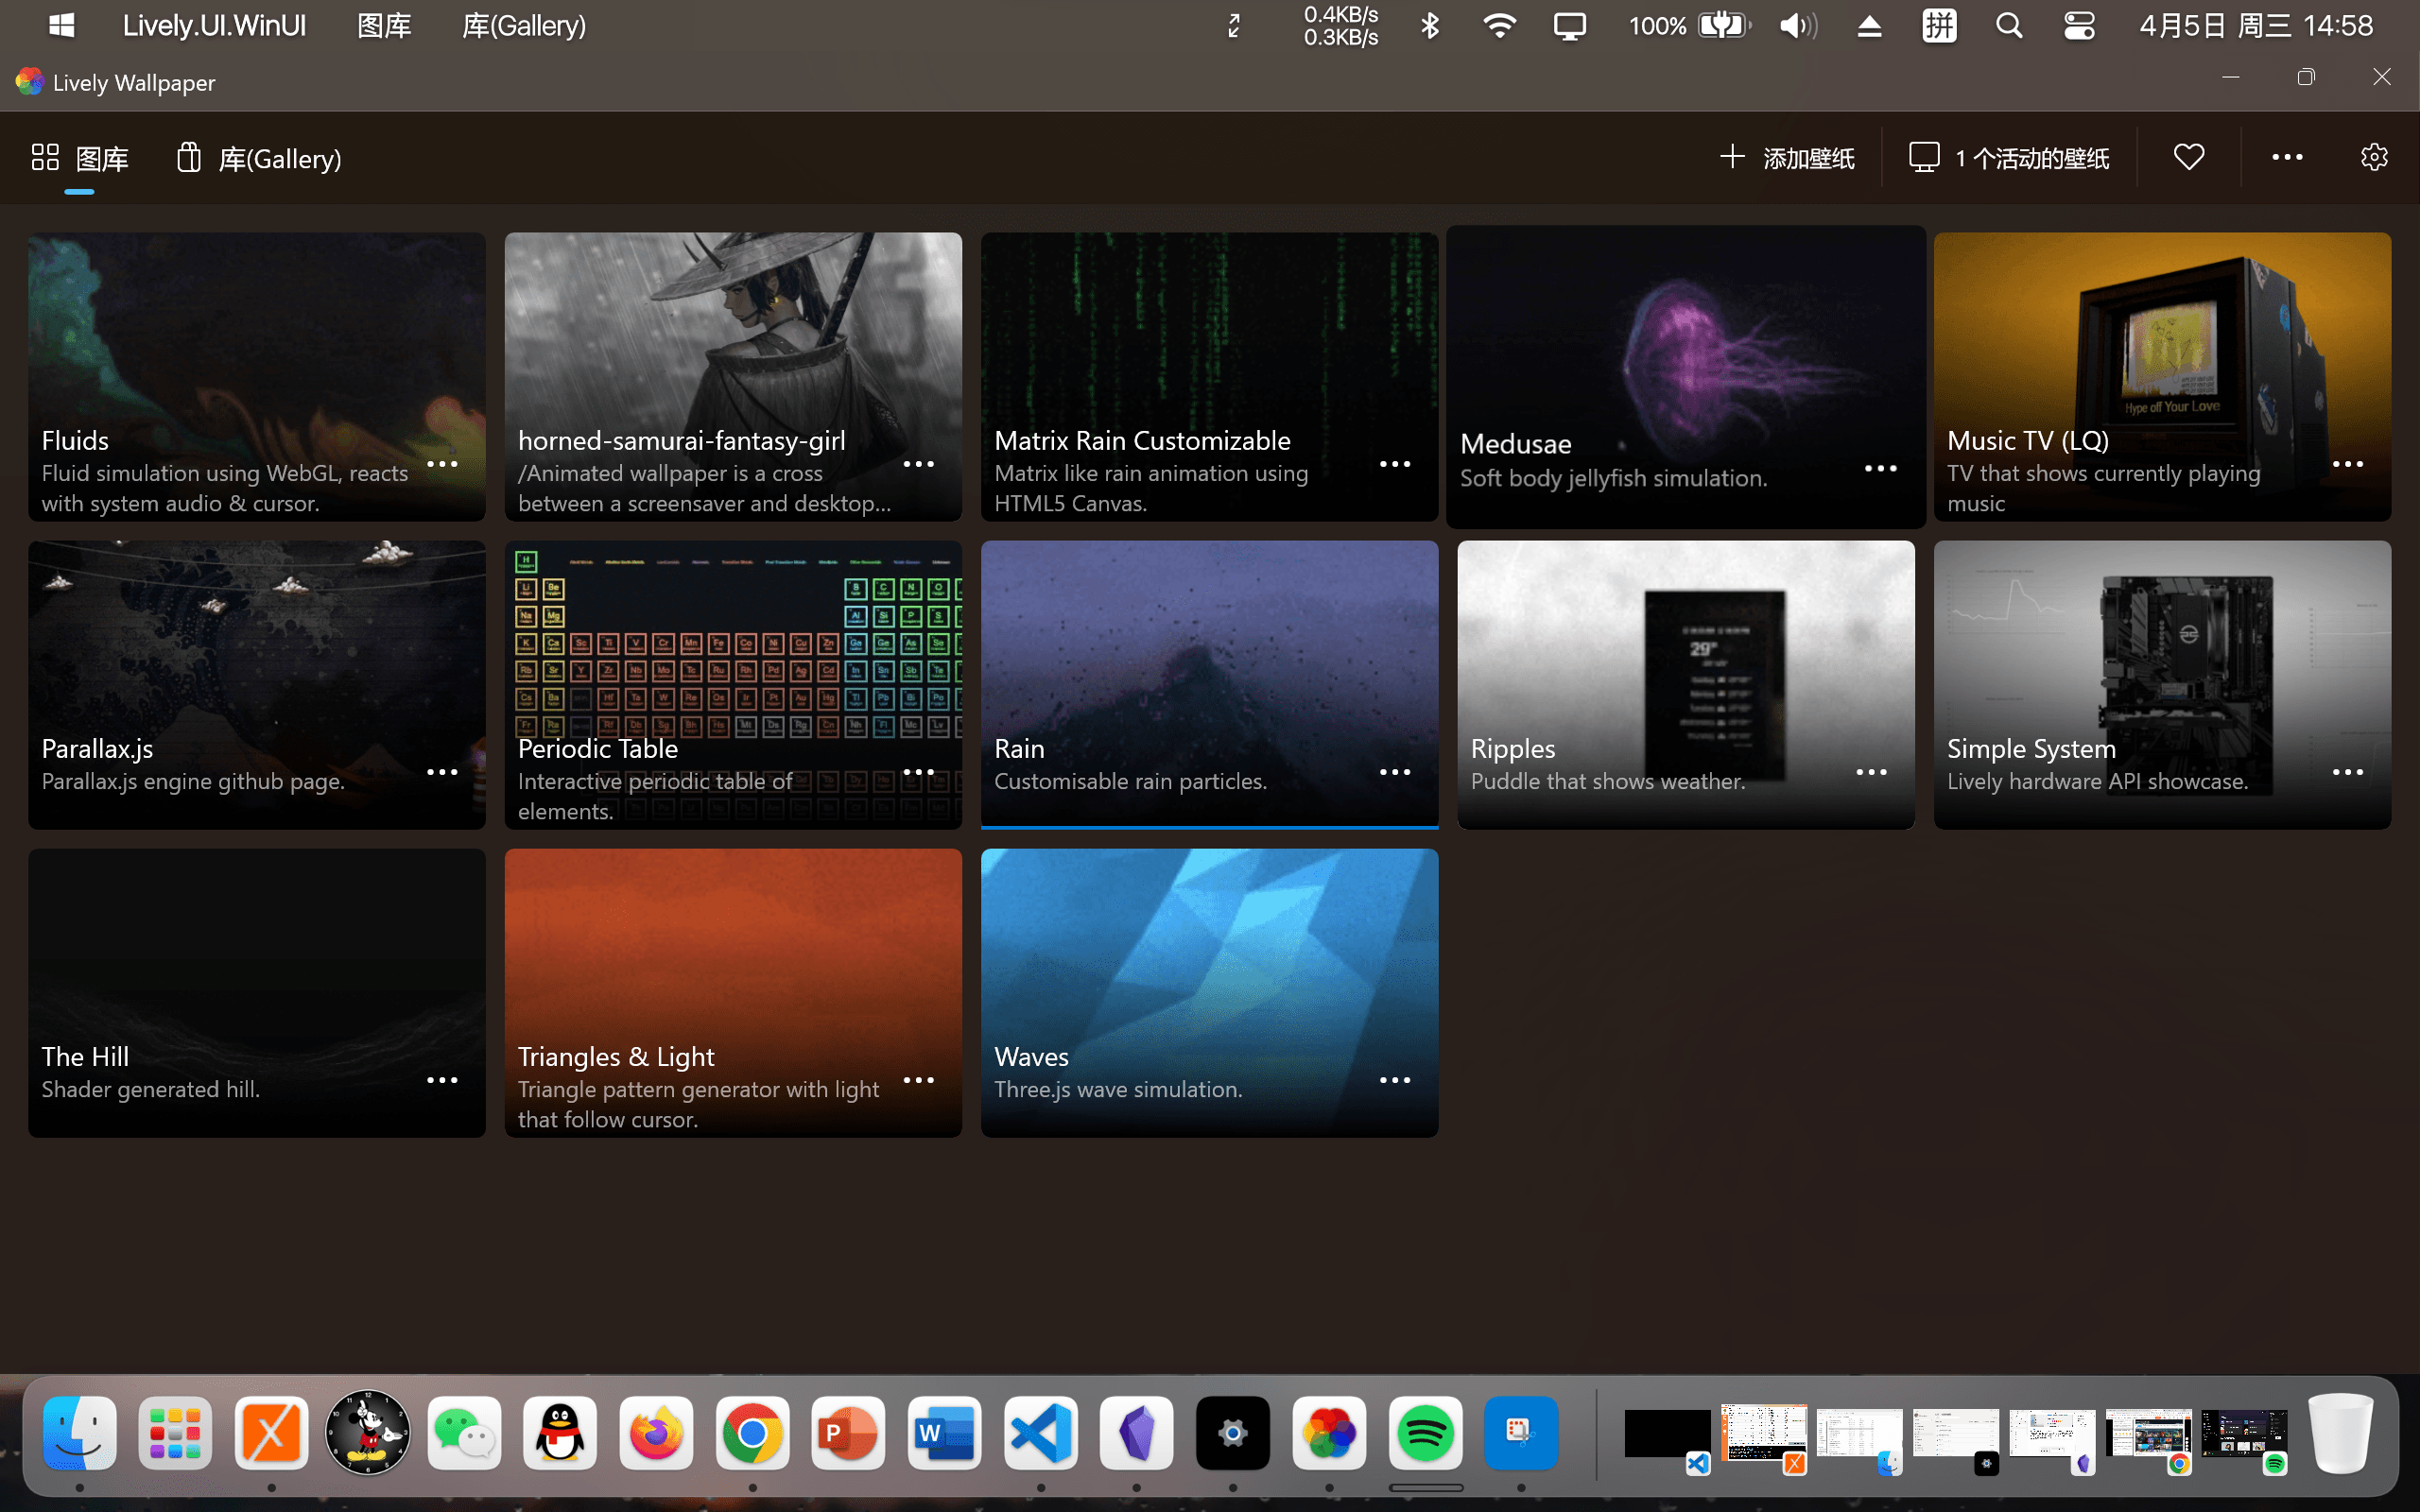This screenshot has height=1512, width=2420.
Task: Open 1 个活动的壁纸 active wallpapers
Action: coord(2008,157)
